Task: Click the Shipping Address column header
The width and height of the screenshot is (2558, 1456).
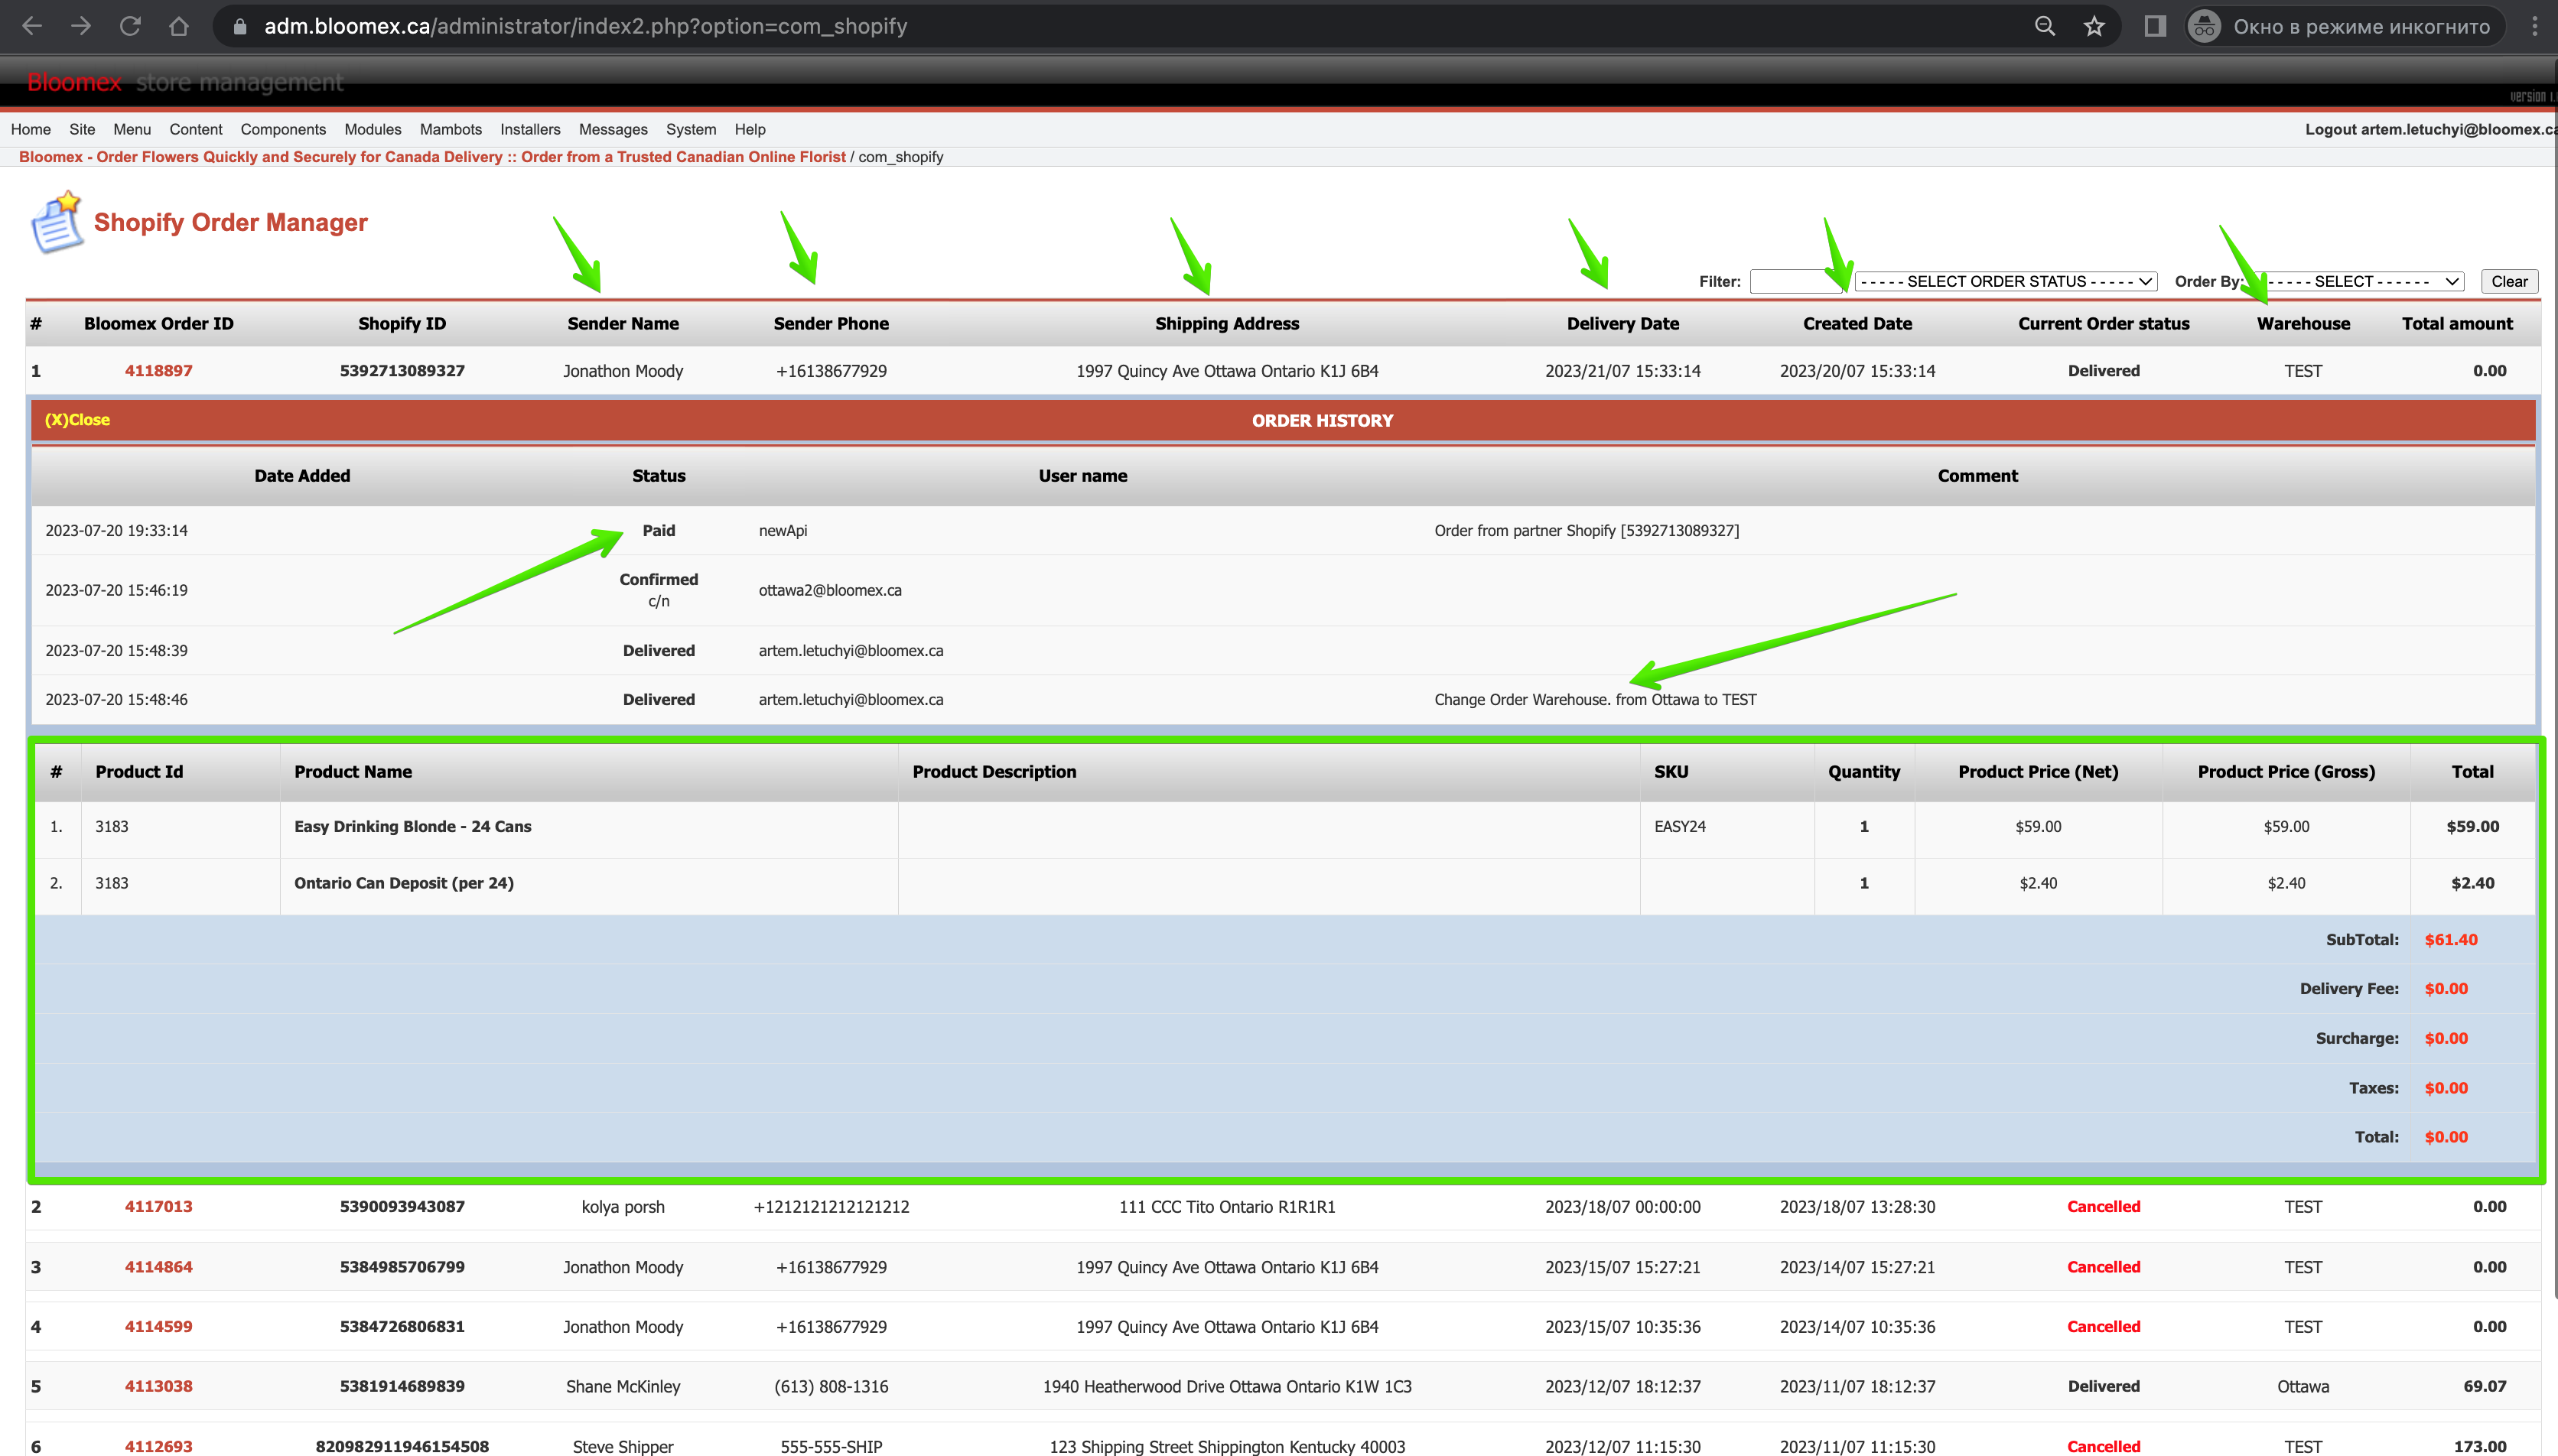Action: [1227, 324]
